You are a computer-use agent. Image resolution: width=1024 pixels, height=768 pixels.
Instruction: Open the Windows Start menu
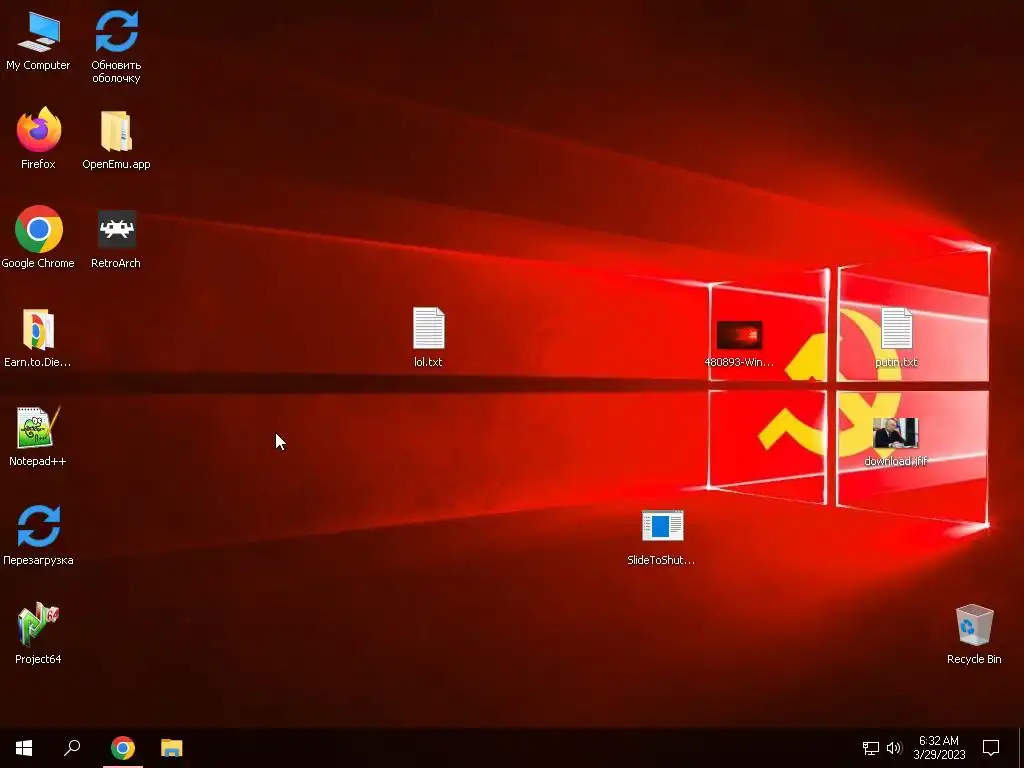pos(24,748)
